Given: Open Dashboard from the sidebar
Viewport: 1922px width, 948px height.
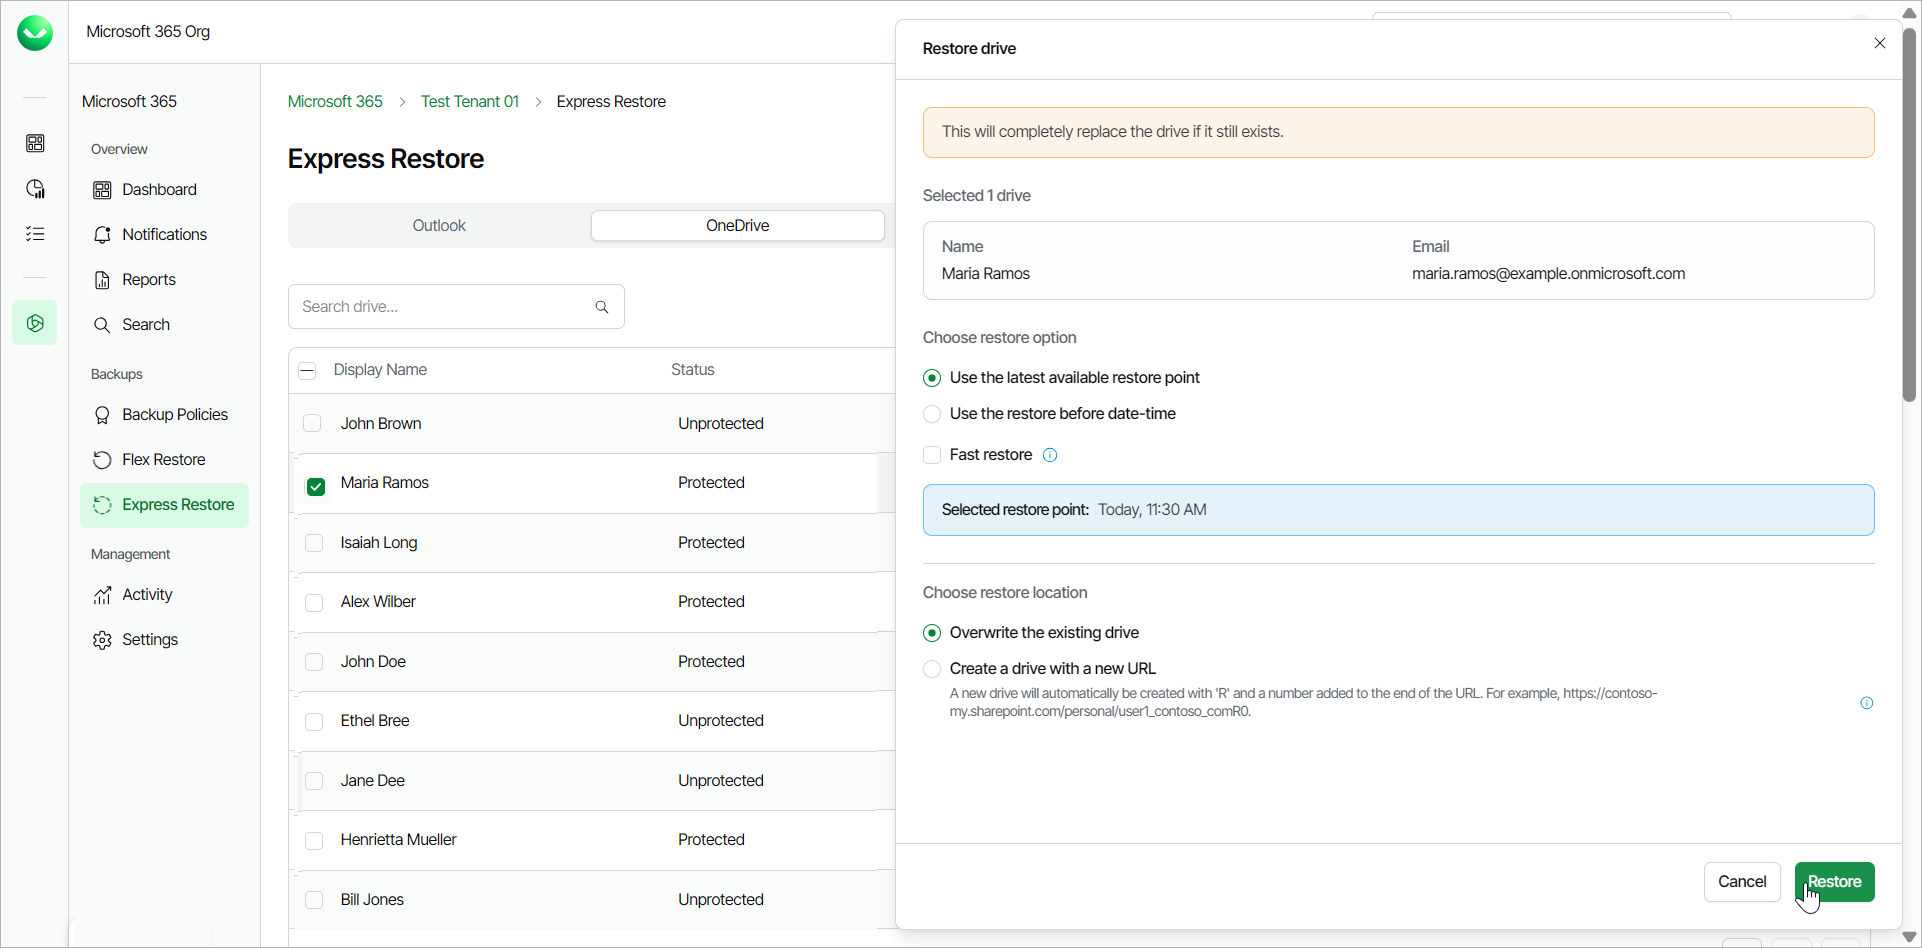Looking at the screenshot, I should 164,190.
